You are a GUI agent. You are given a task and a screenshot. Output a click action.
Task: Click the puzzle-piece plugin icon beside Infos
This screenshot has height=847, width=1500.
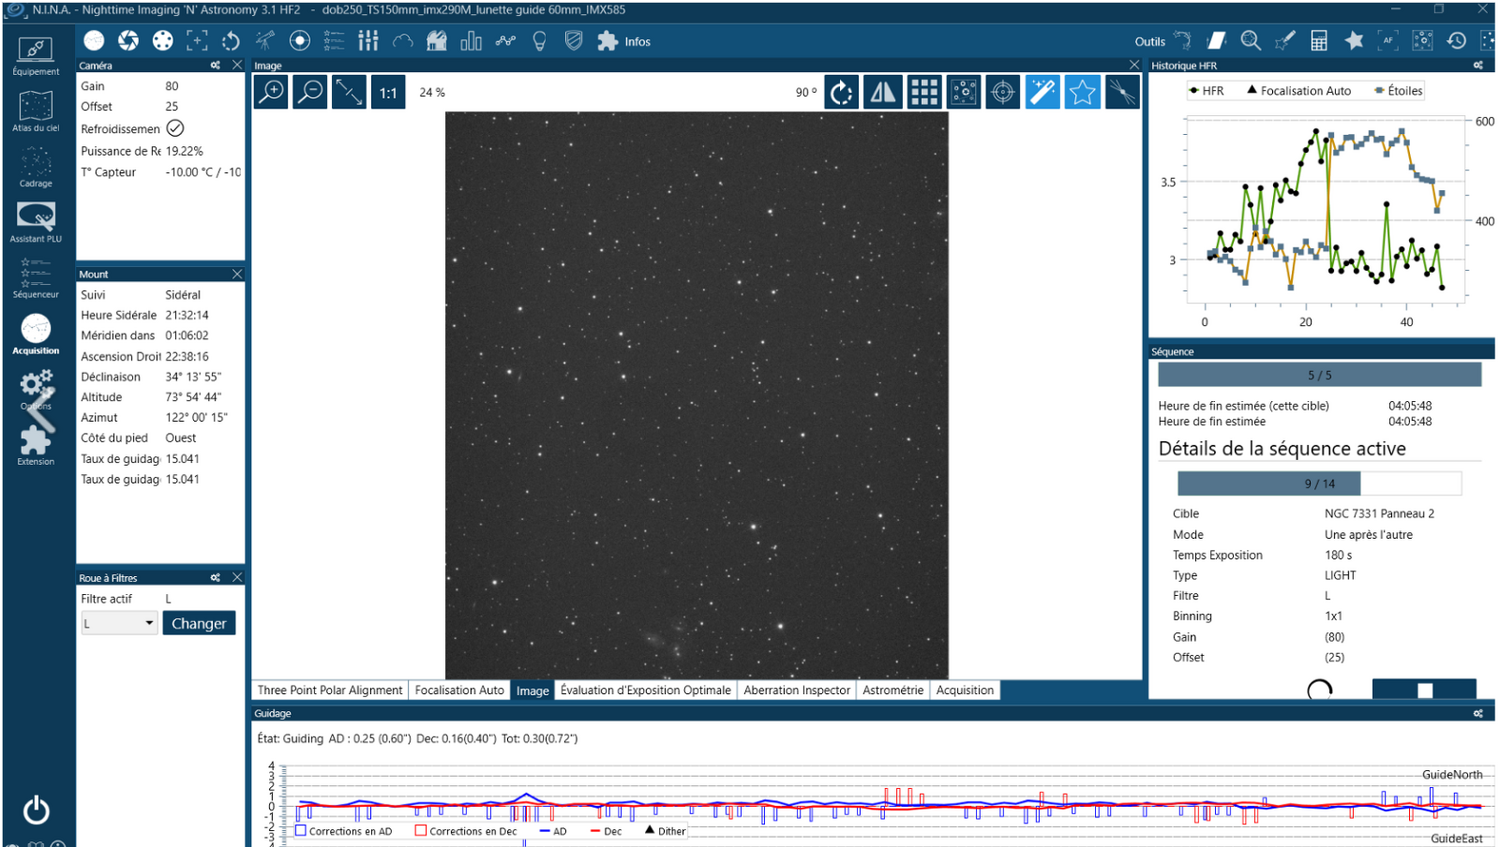tap(607, 41)
